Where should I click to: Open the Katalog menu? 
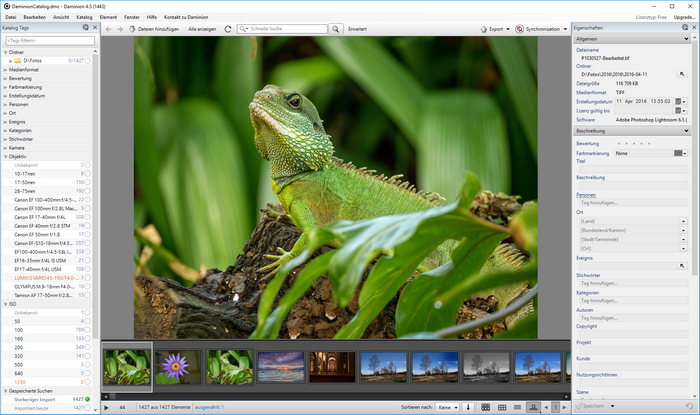[x=84, y=17]
